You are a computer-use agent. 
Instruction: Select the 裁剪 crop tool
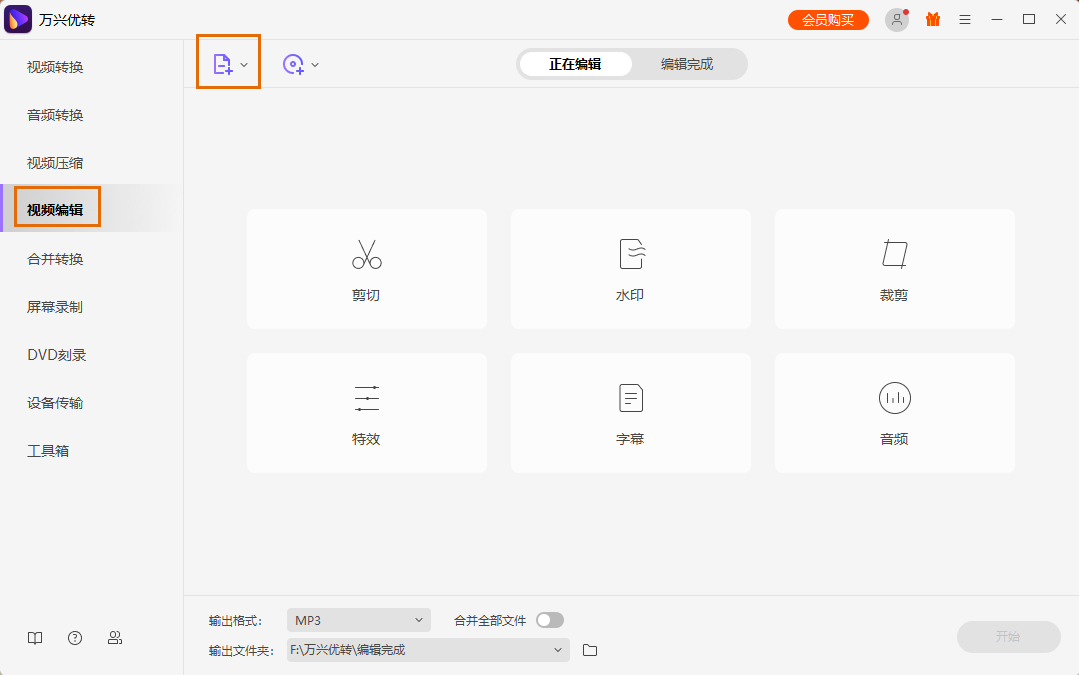pos(893,268)
